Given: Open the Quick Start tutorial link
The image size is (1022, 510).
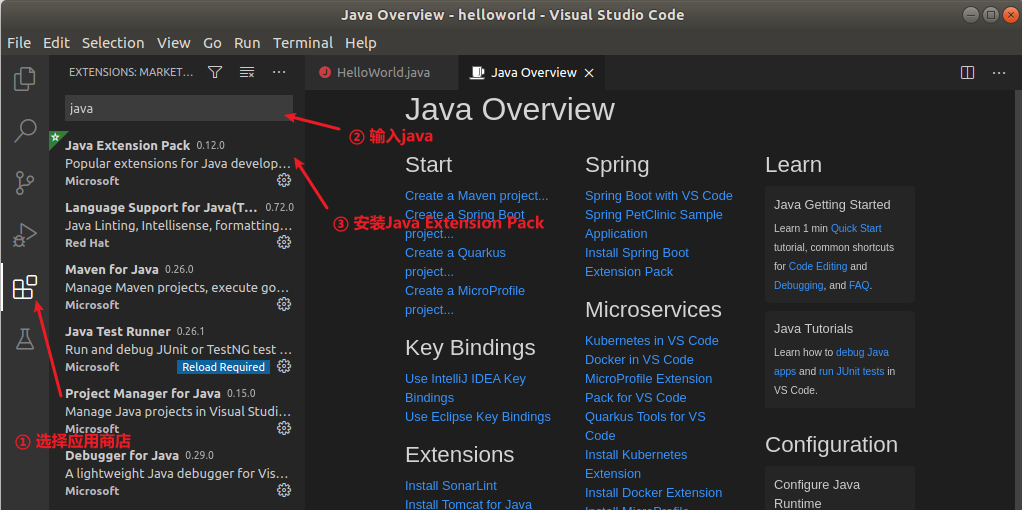Looking at the screenshot, I should pos(856,228).
